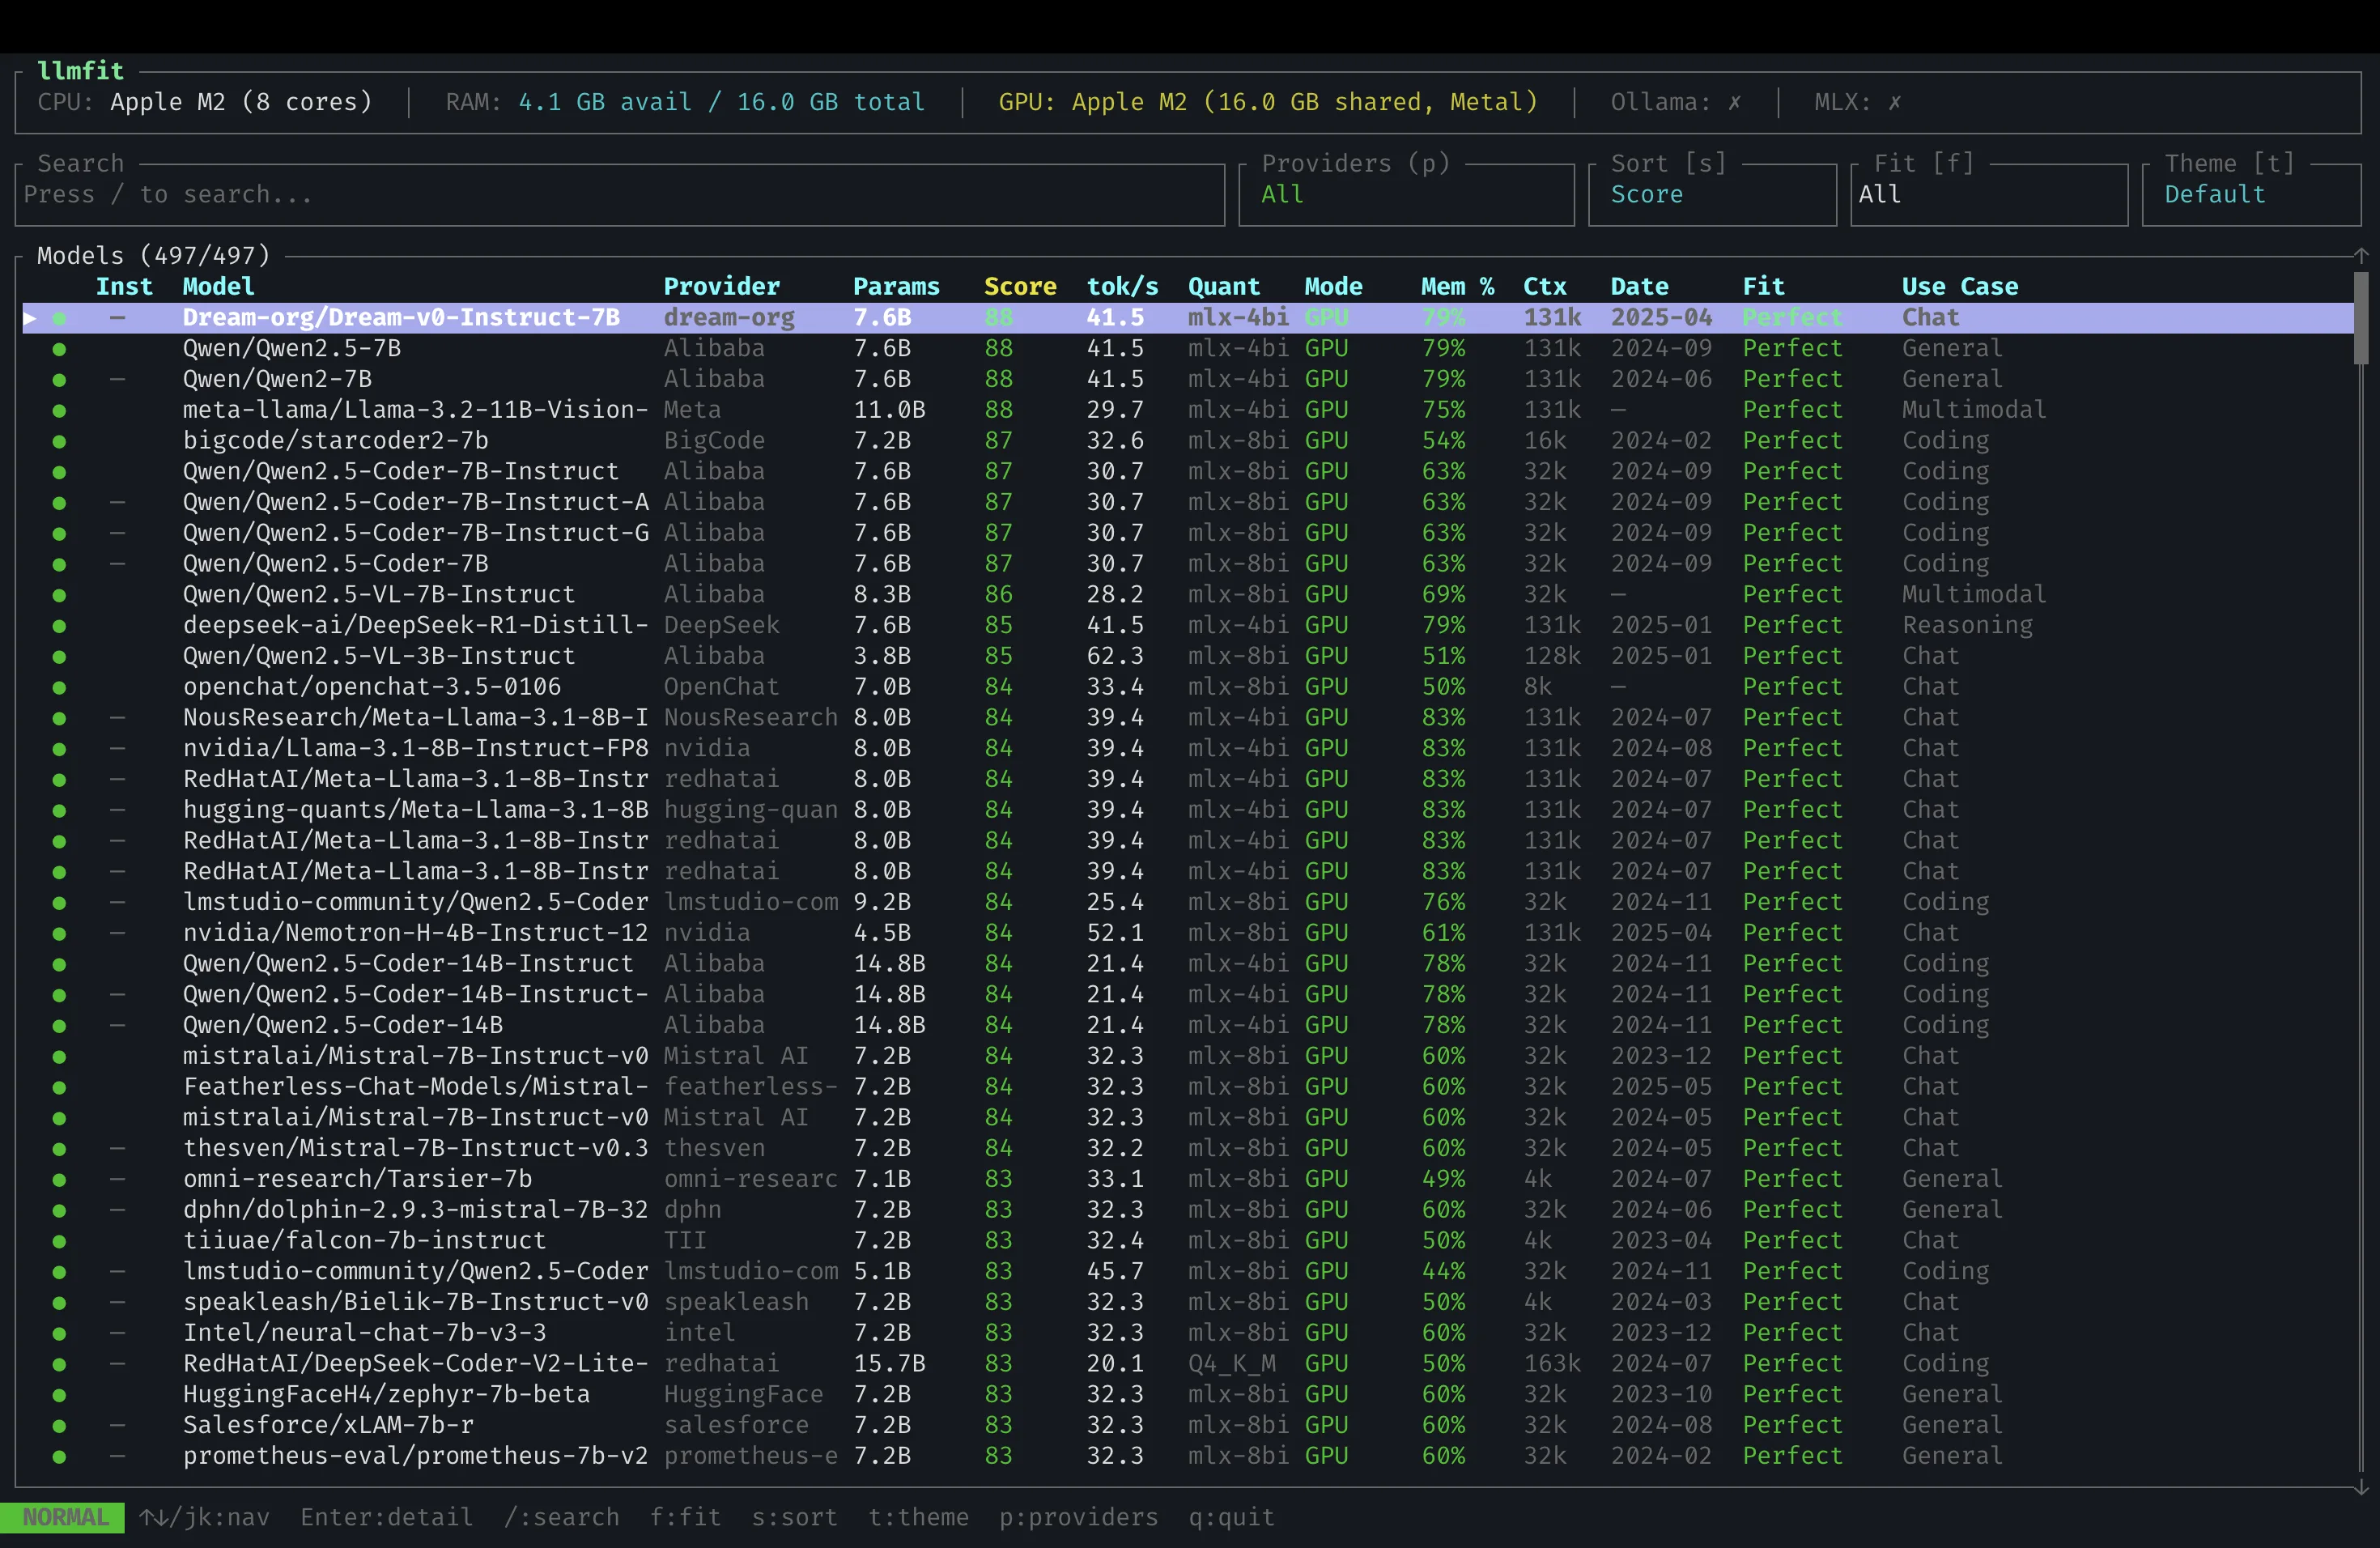Select the nvidia/Nemotron-H-4B-Instruct-12 row
The width and height of the screenshot is (2380, 1548).
(x=1188, y=933)
